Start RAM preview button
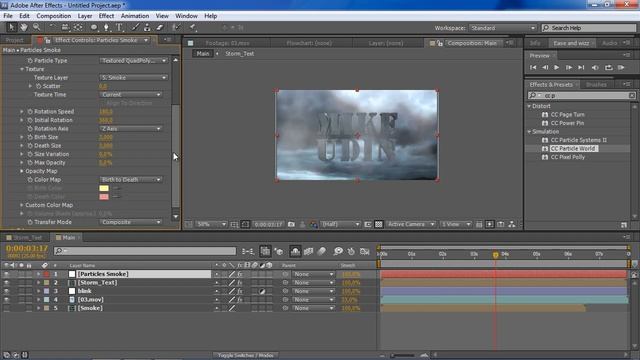Viewport: 640px width, 360px height. [x=621, y=67]
